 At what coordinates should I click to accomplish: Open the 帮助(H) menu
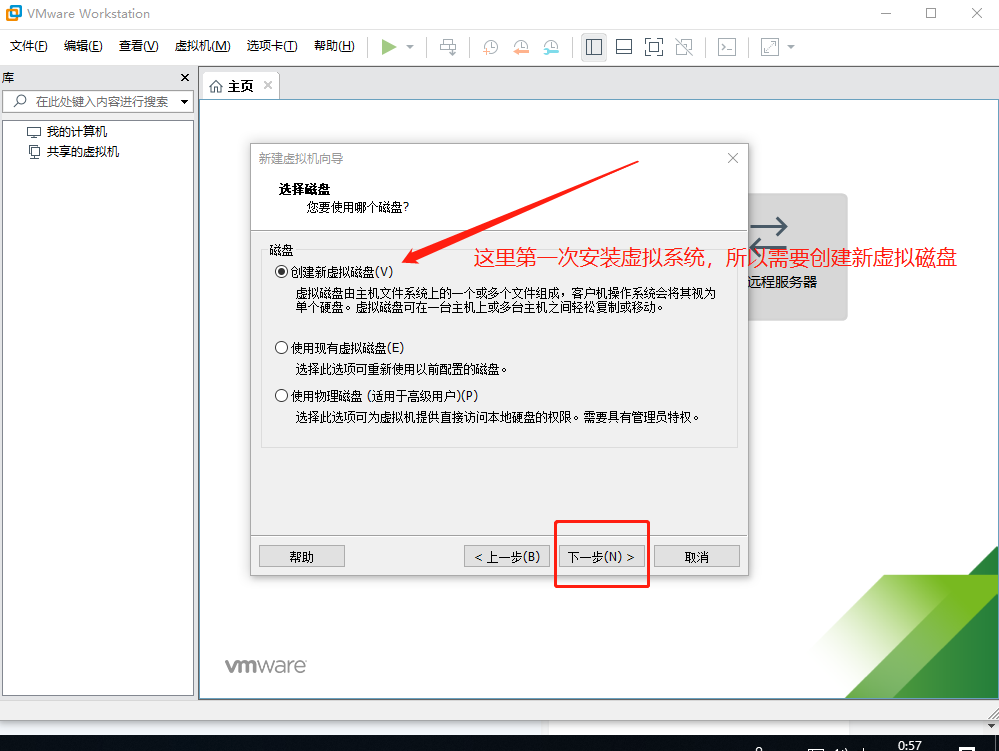click(334, 46)
